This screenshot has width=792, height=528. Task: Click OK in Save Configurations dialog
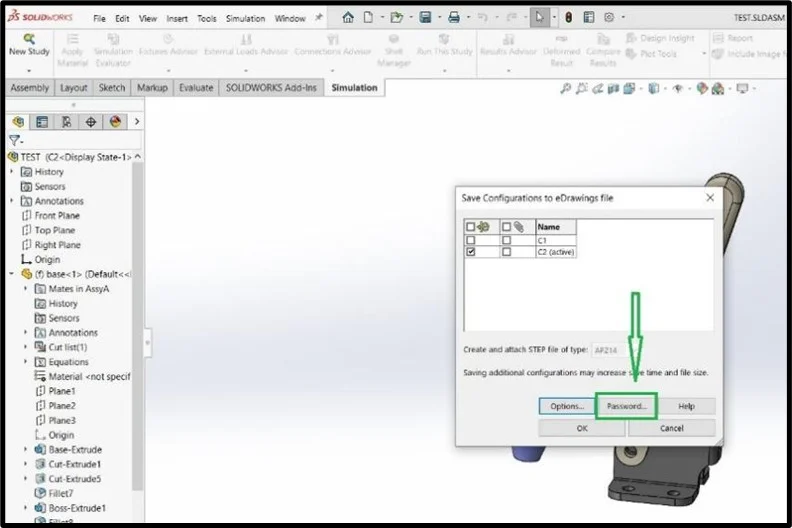[582, 428]
